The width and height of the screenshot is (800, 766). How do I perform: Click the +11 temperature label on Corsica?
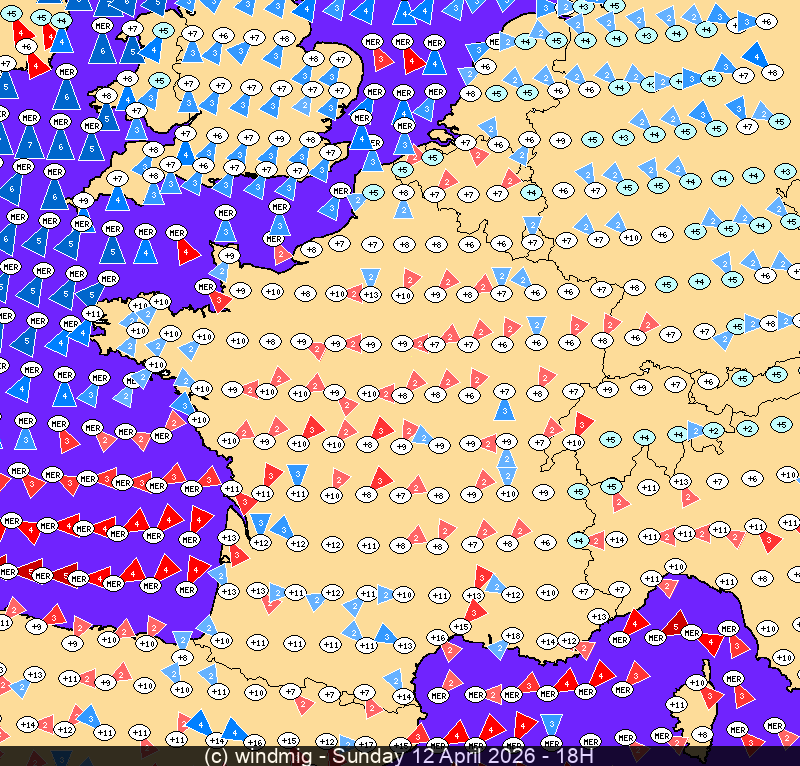(677, 704)
